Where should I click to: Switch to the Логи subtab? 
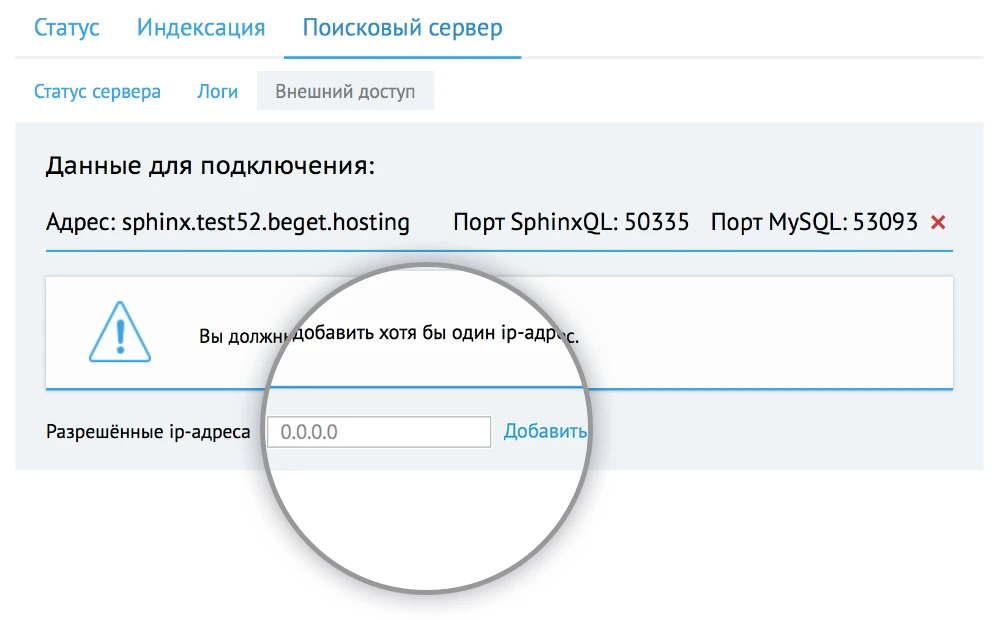click(x=217, y=91)
